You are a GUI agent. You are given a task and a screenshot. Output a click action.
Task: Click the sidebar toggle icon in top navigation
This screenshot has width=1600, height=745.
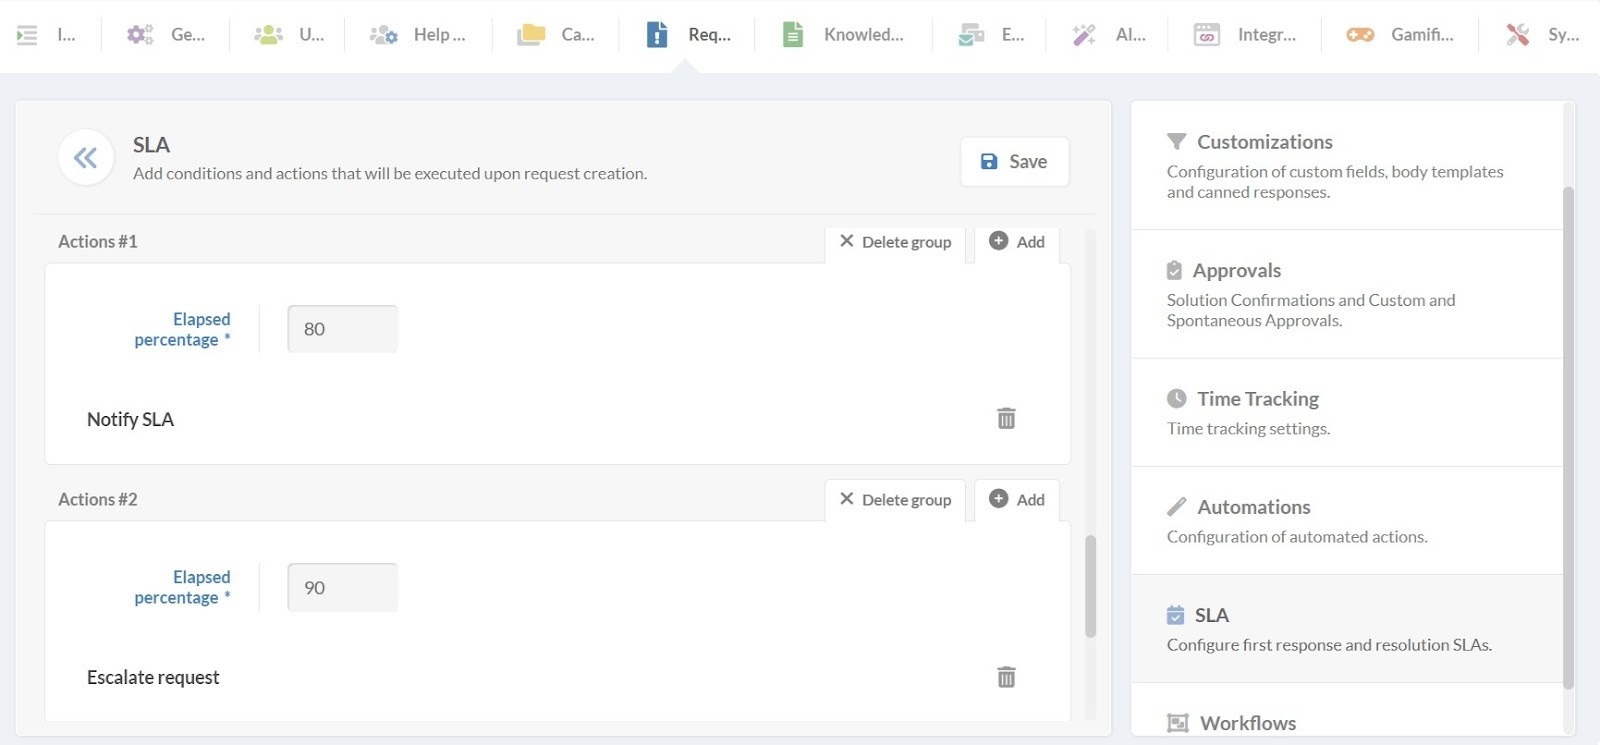(27, 35)
